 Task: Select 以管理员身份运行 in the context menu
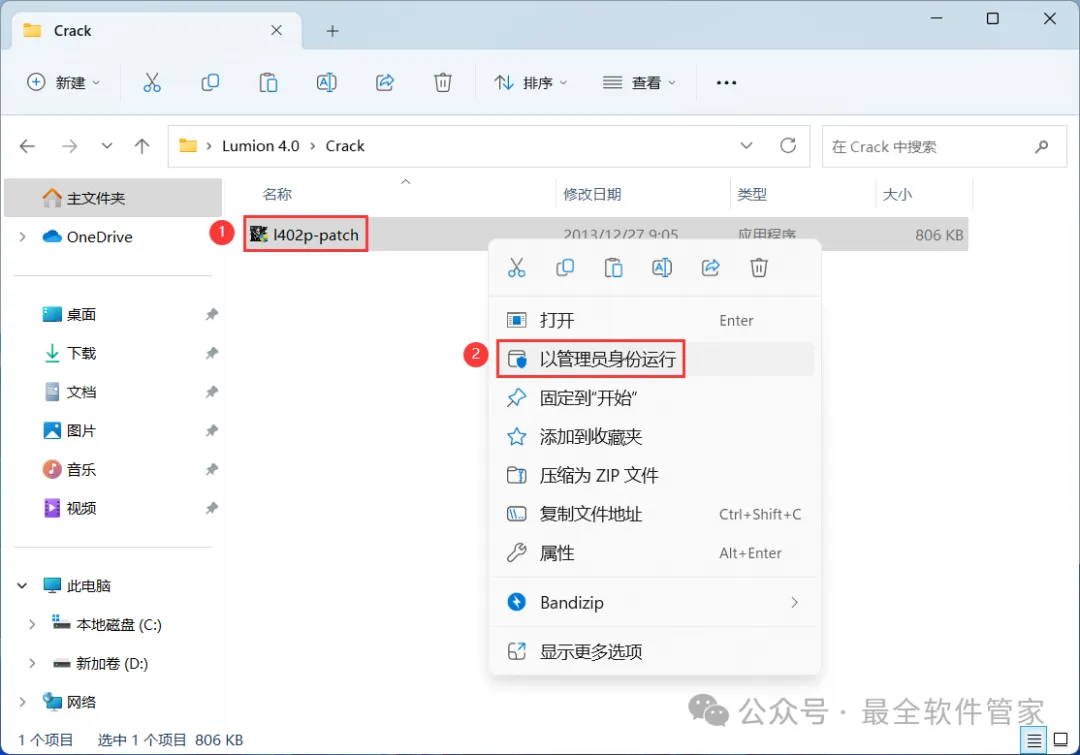[x=654, y=359]
